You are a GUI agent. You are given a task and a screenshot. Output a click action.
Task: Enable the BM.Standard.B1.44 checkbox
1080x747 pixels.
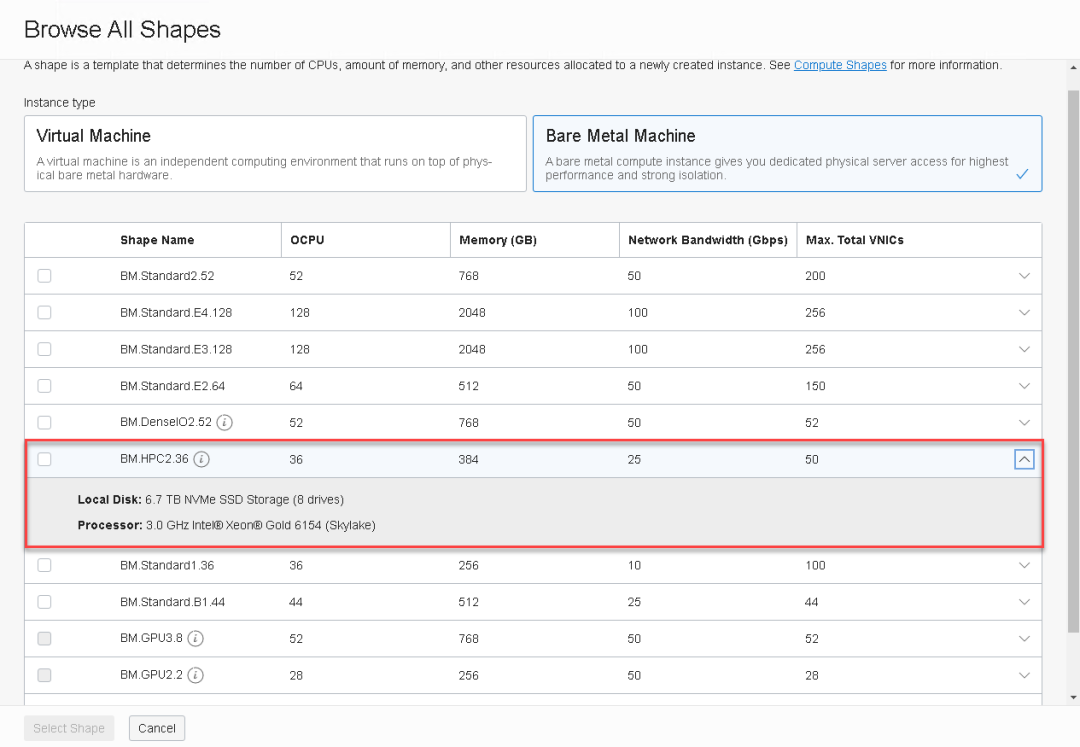pyautogui.click(x=44, y=602)
